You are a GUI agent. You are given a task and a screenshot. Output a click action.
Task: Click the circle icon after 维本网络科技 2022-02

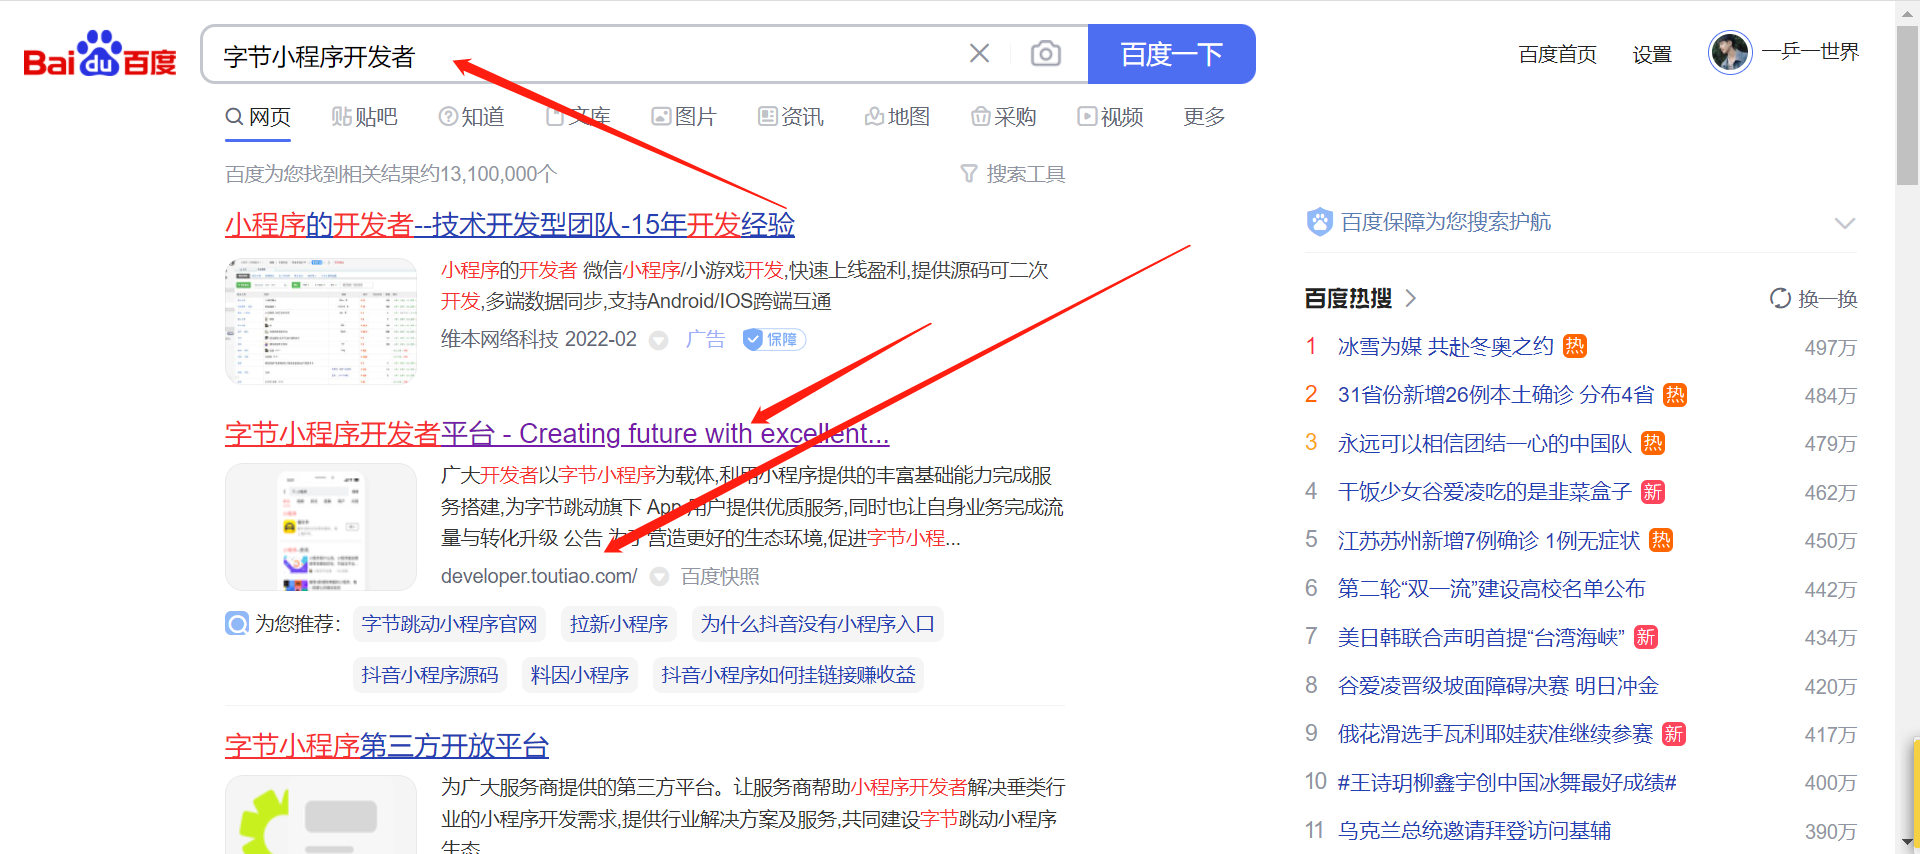point(659,341)
